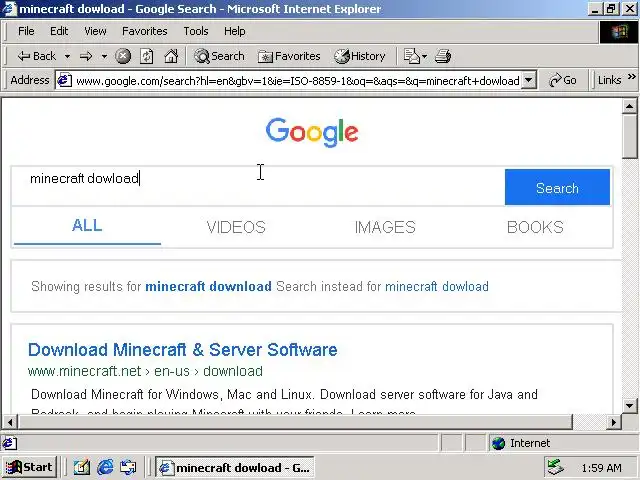
Task: Click the 1:59 AM clock
Action: tap(602, 468)
